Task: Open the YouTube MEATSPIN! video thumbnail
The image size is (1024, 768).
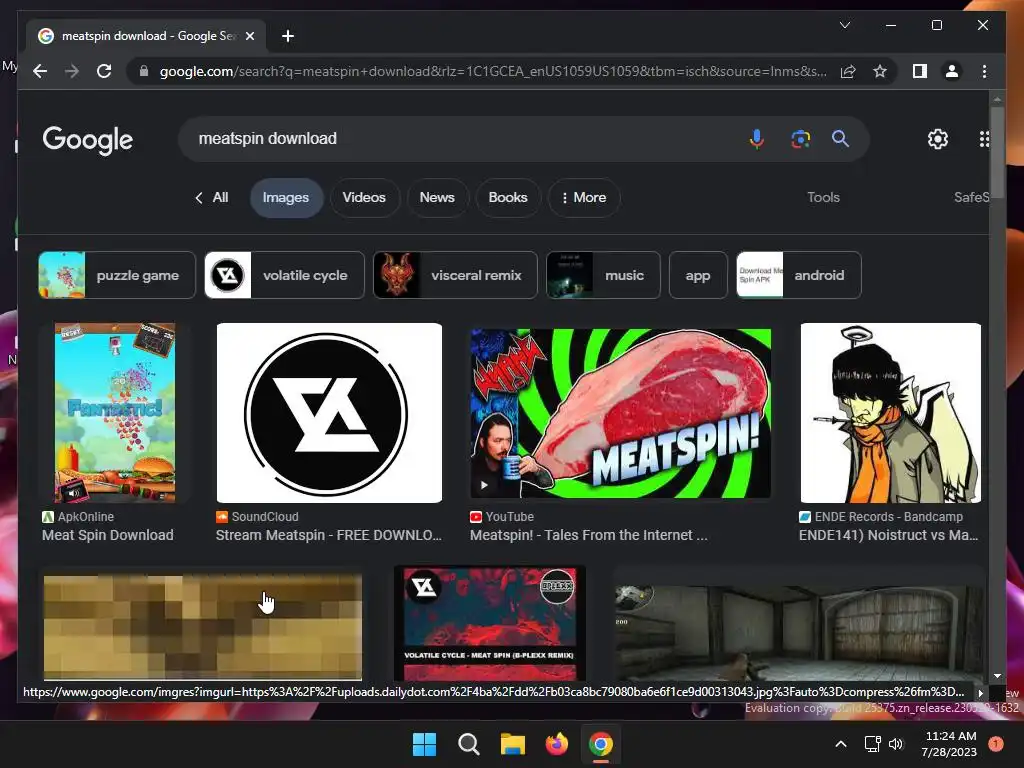Action: click(x=620, y=413)
